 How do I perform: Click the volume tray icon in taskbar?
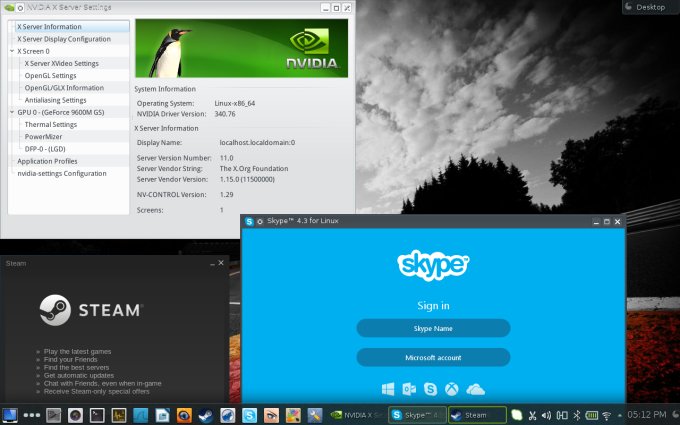click(547, 415)
